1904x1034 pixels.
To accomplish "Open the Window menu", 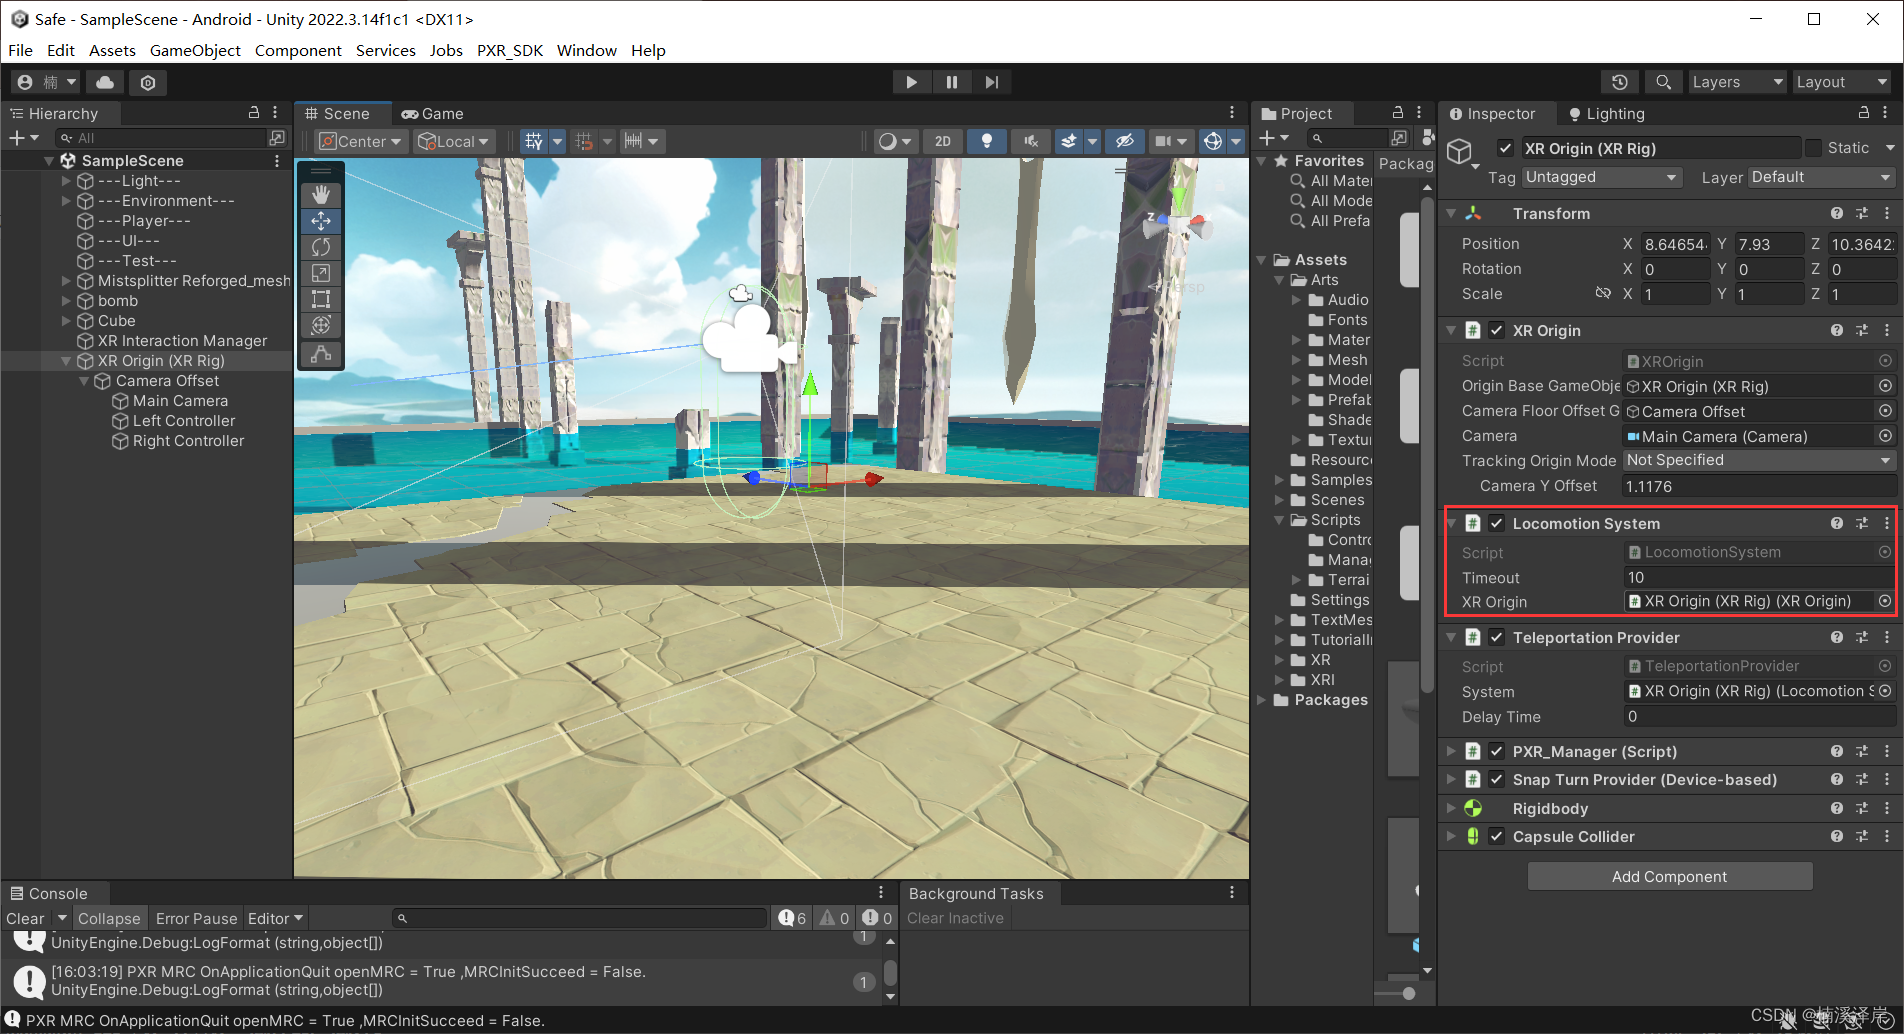I will (x=586, y=50).
